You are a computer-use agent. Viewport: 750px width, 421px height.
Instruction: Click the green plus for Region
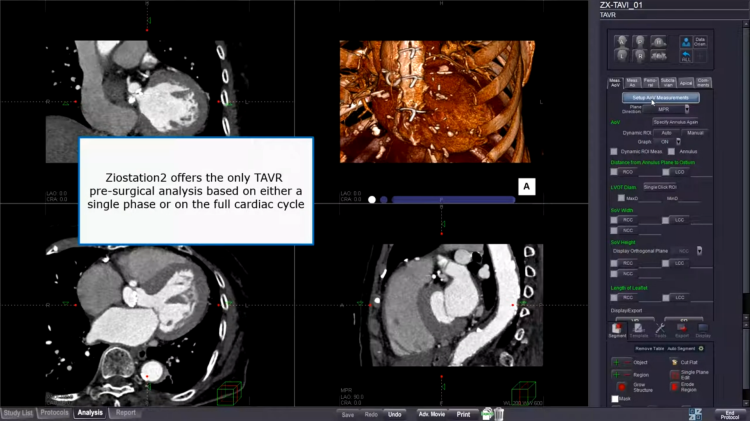tap(617, 375)
